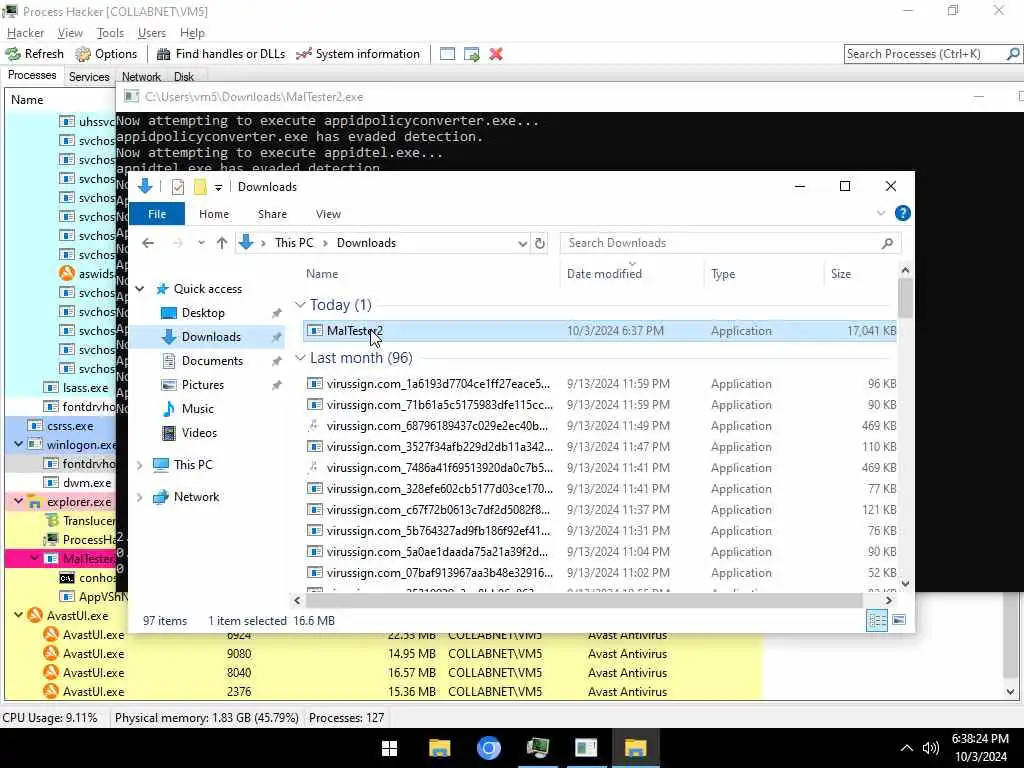This screenshot has width=1024, height=768.
Task: Collapse the AvastUI.exe process tree
Action: [x=18, y=616]
